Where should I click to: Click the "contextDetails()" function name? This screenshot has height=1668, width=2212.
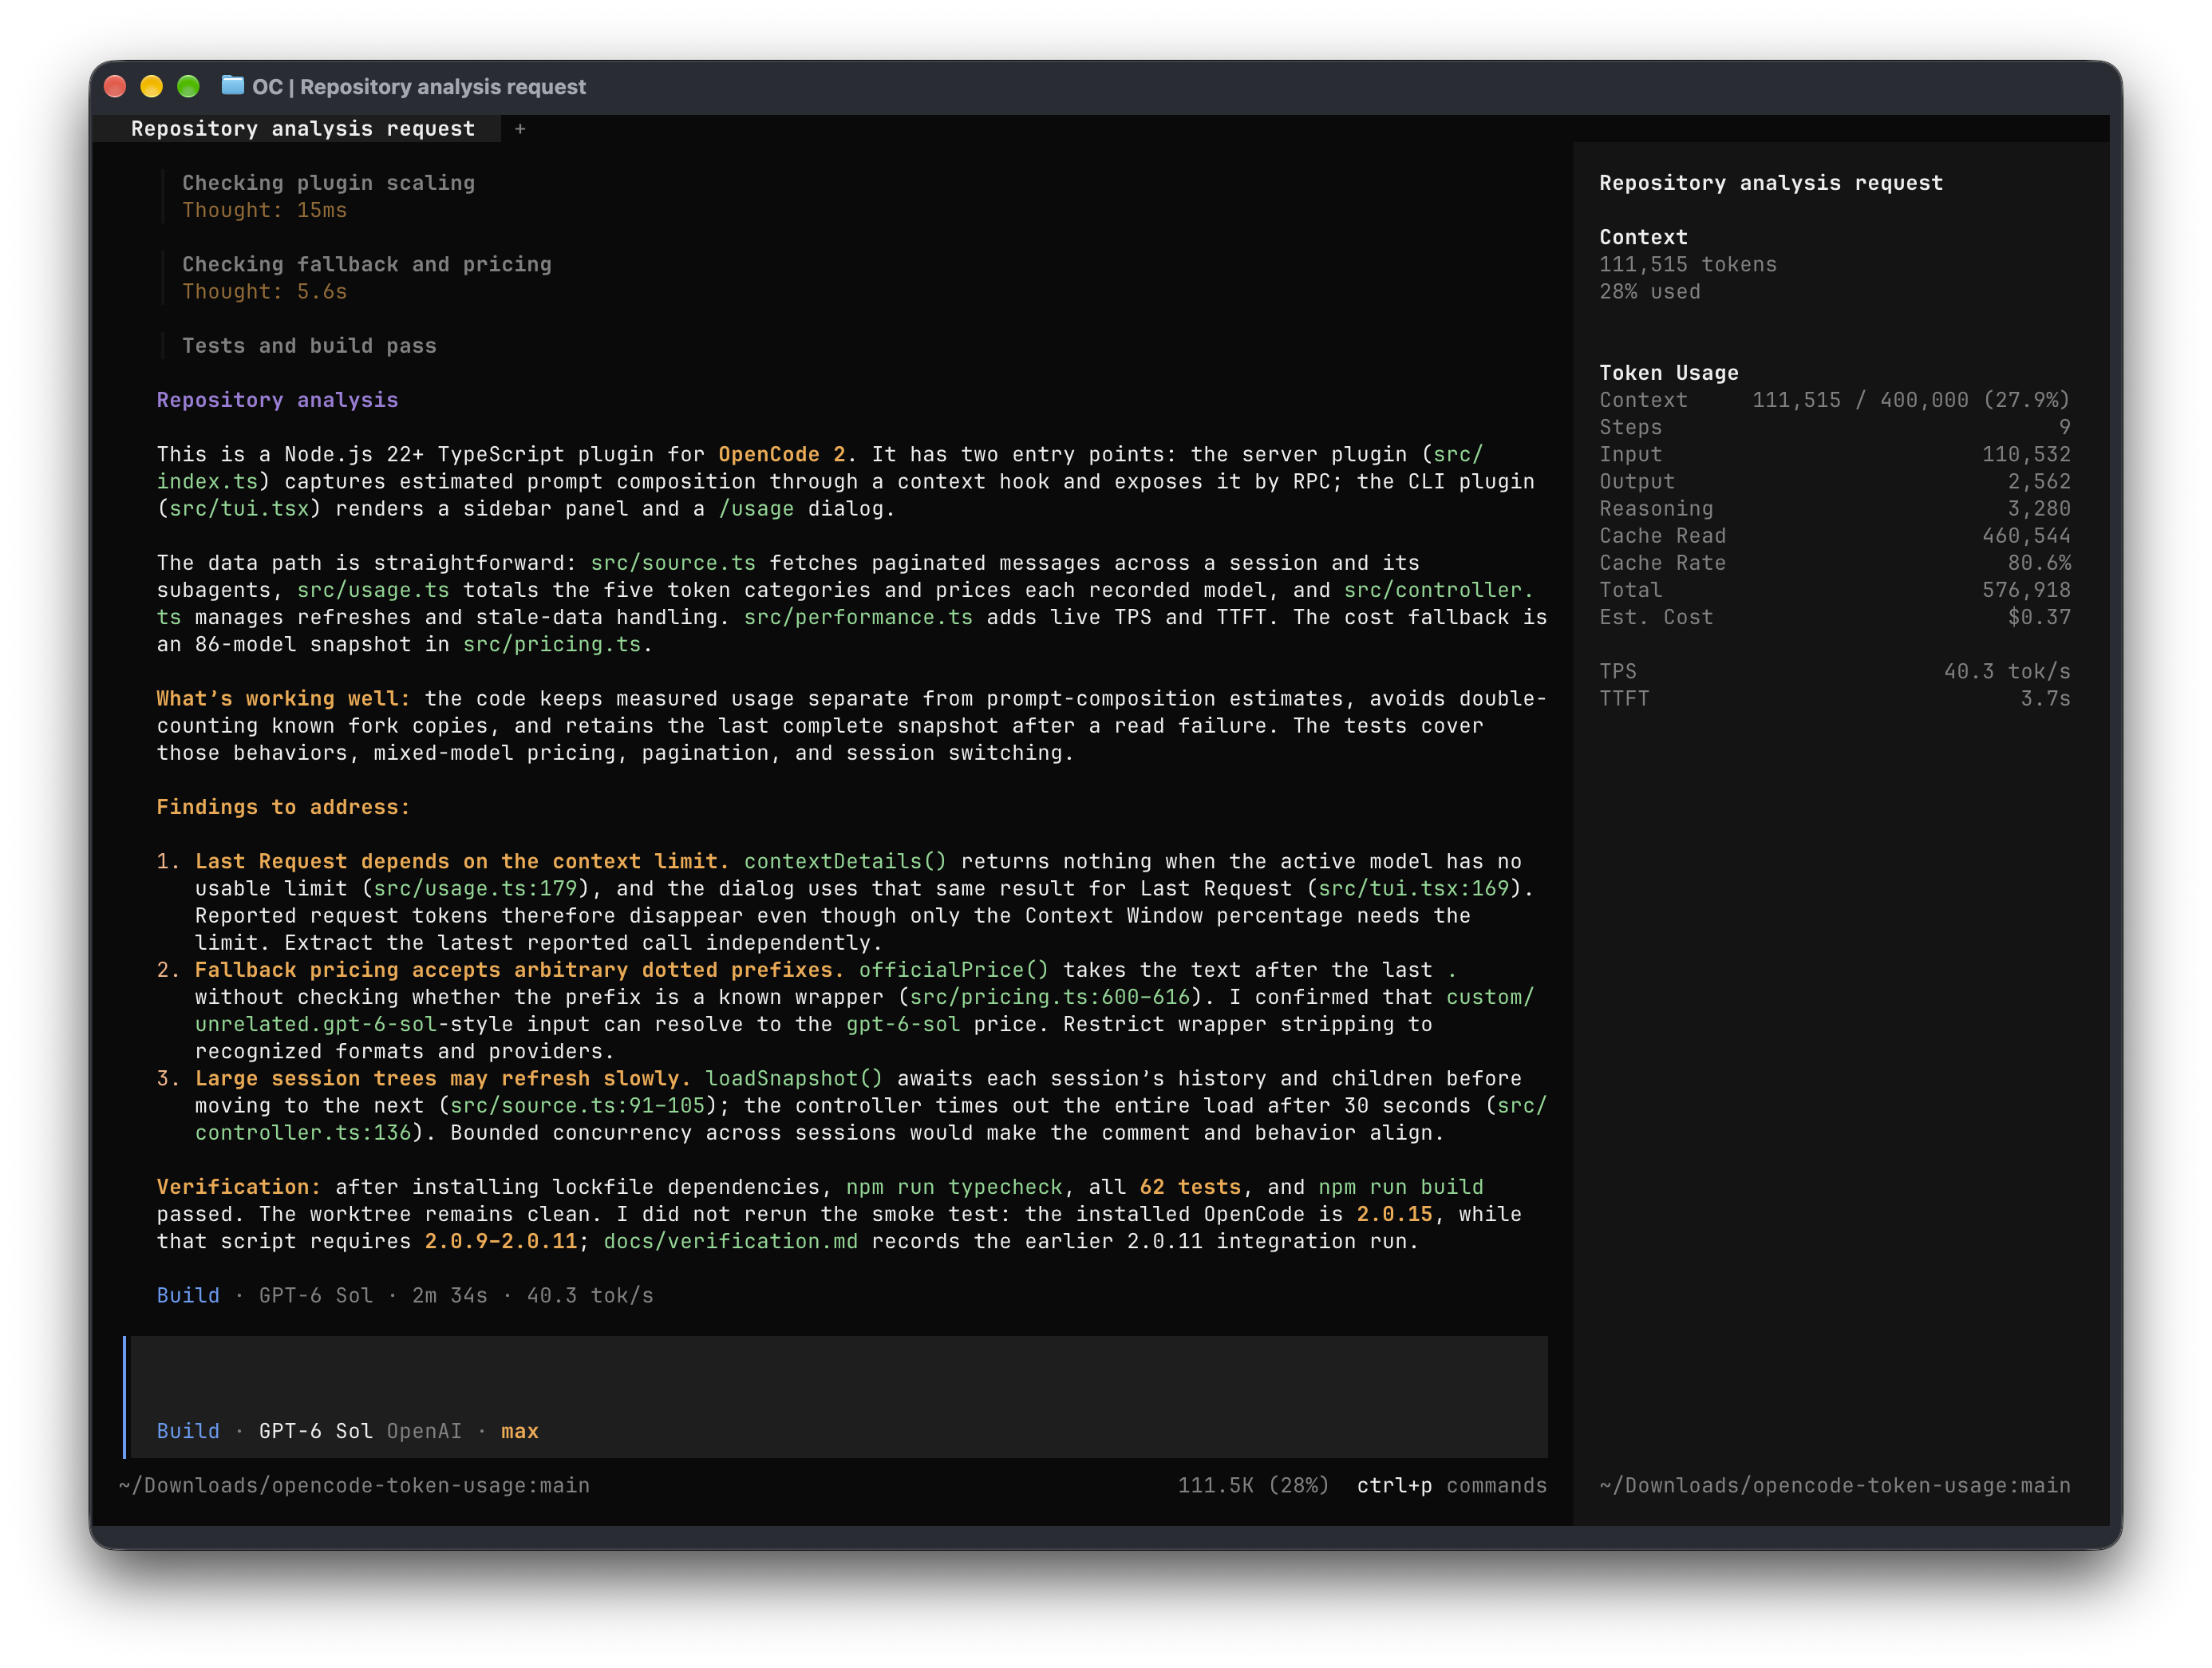tap(845, 861)
